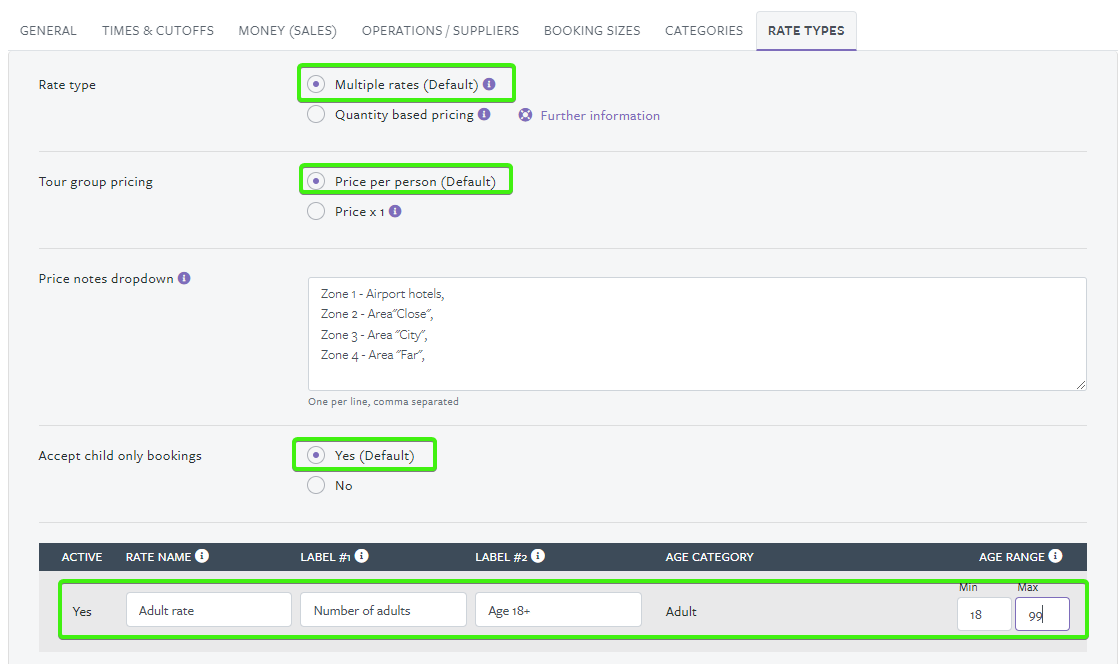Screen dimensions: 1120x664
Task: Click the Max age field showing 99
Action: [1042, 614]
